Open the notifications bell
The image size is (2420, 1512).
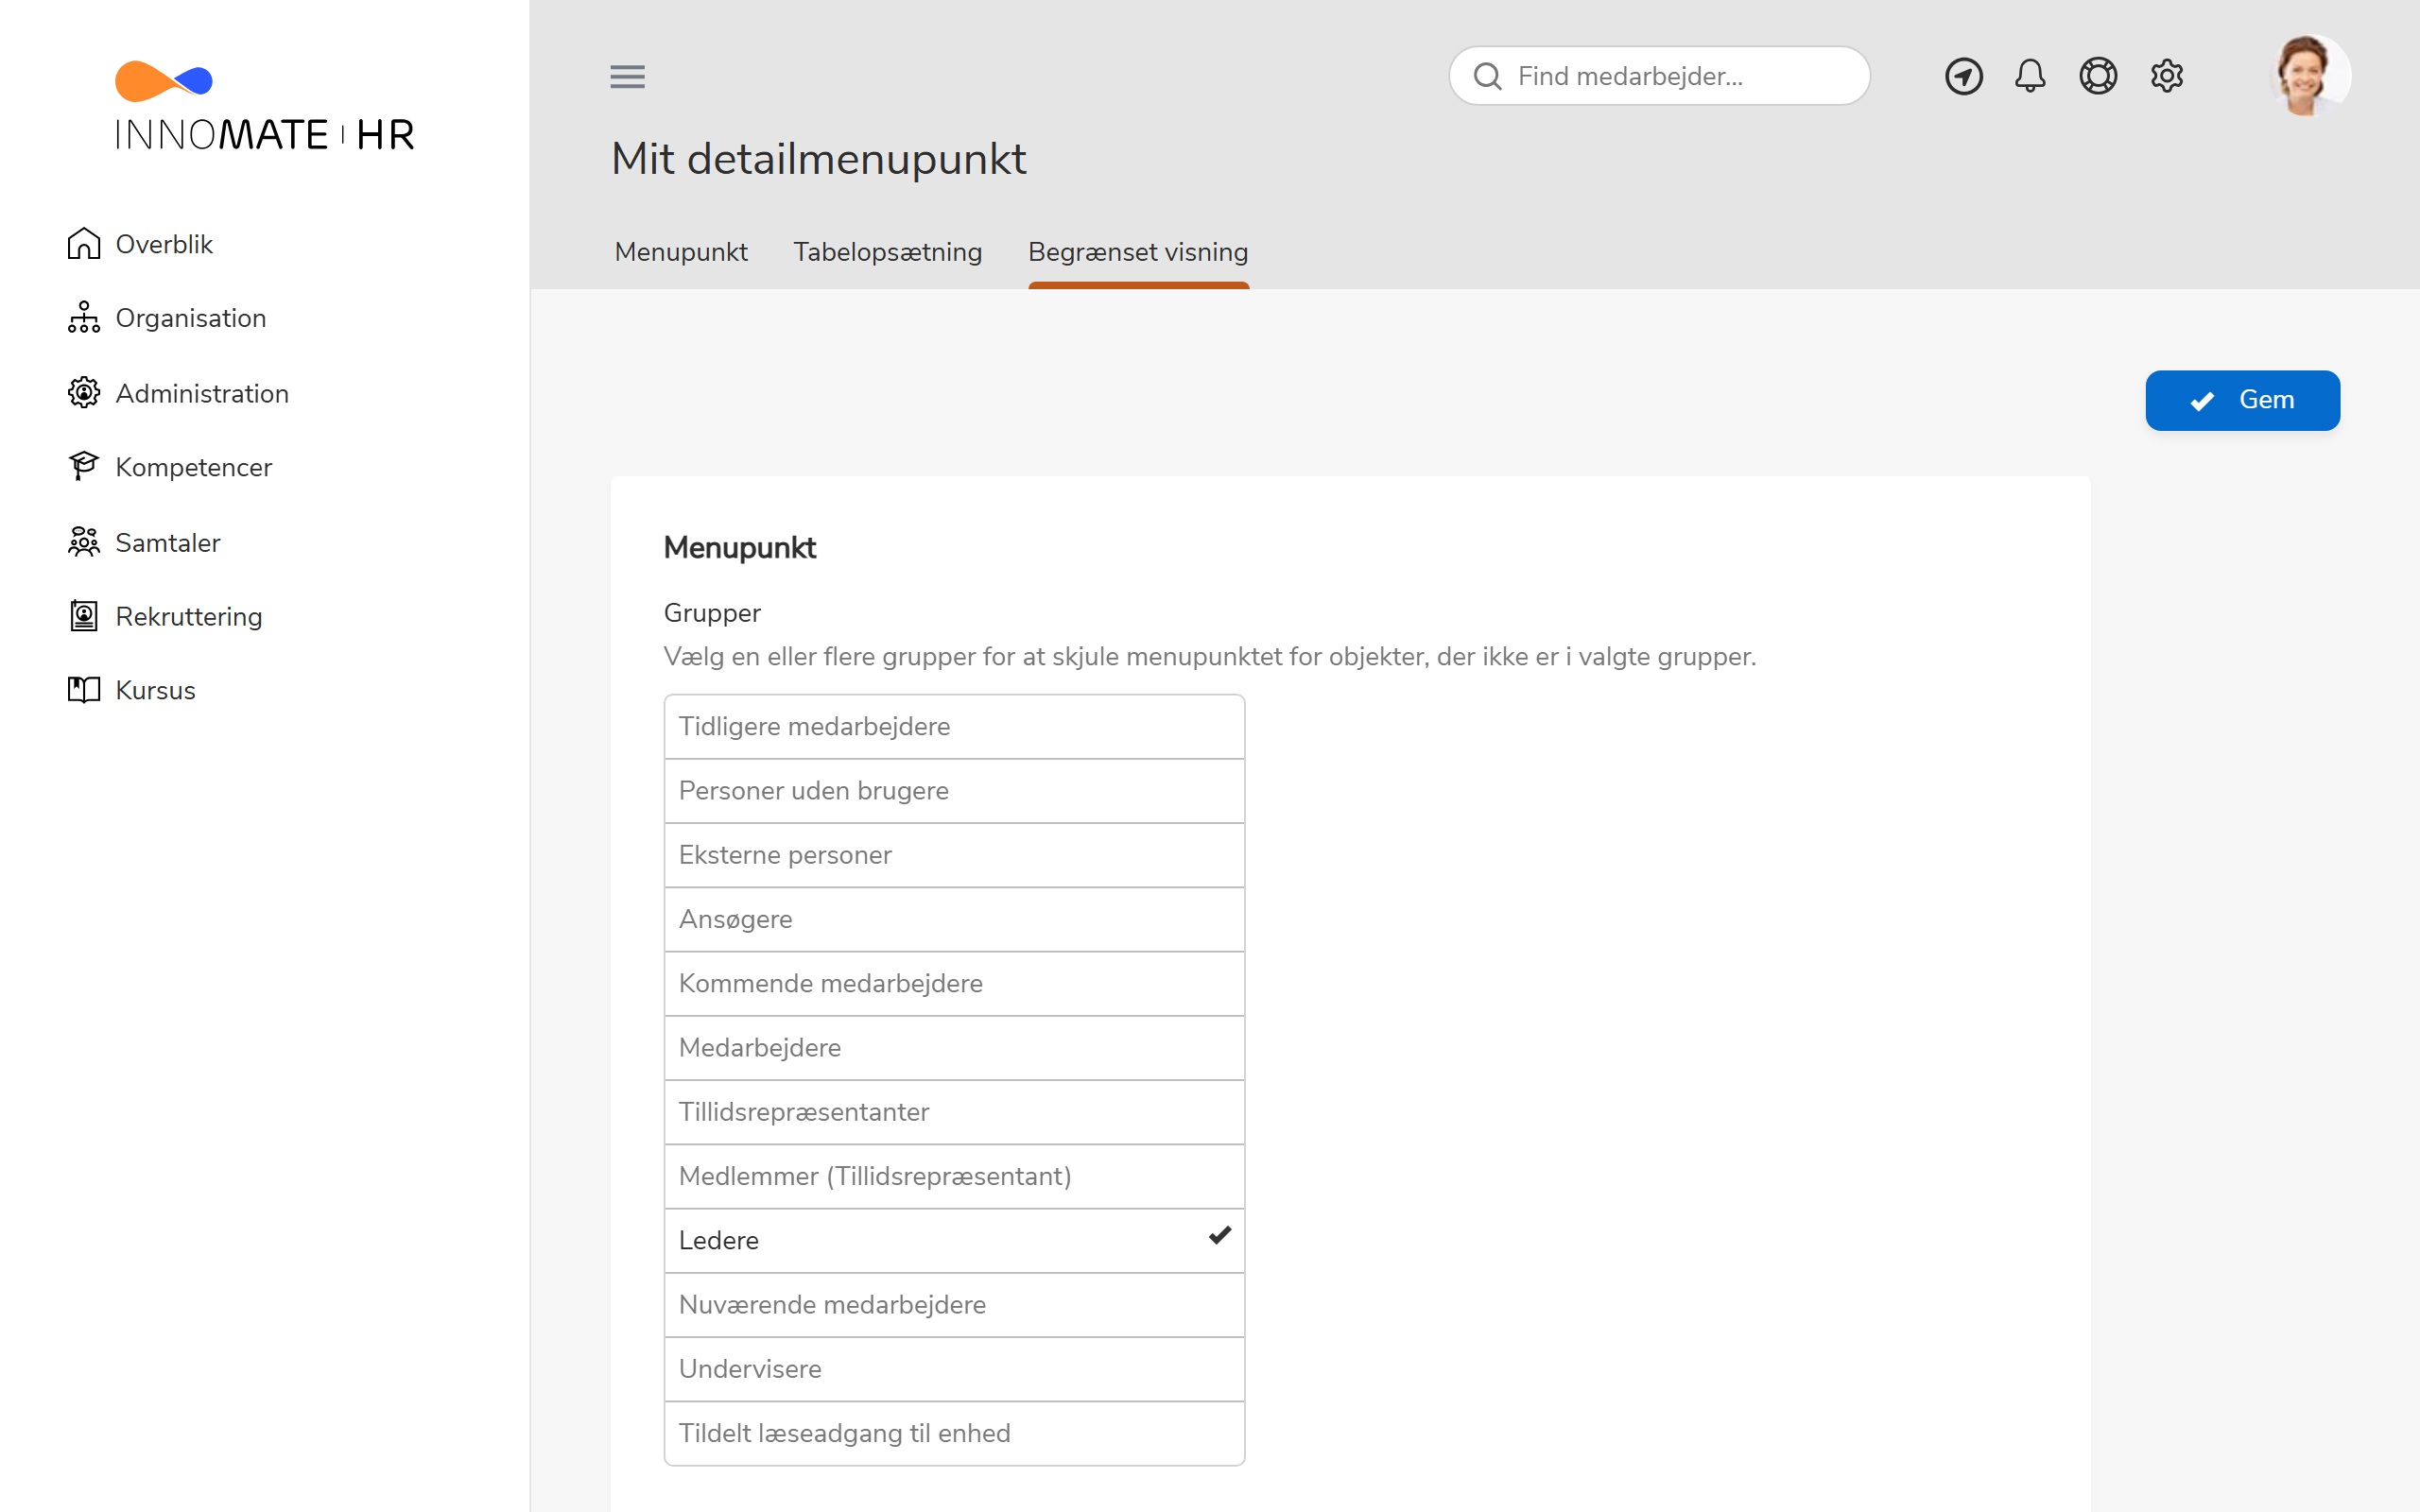click(2030, 76)
